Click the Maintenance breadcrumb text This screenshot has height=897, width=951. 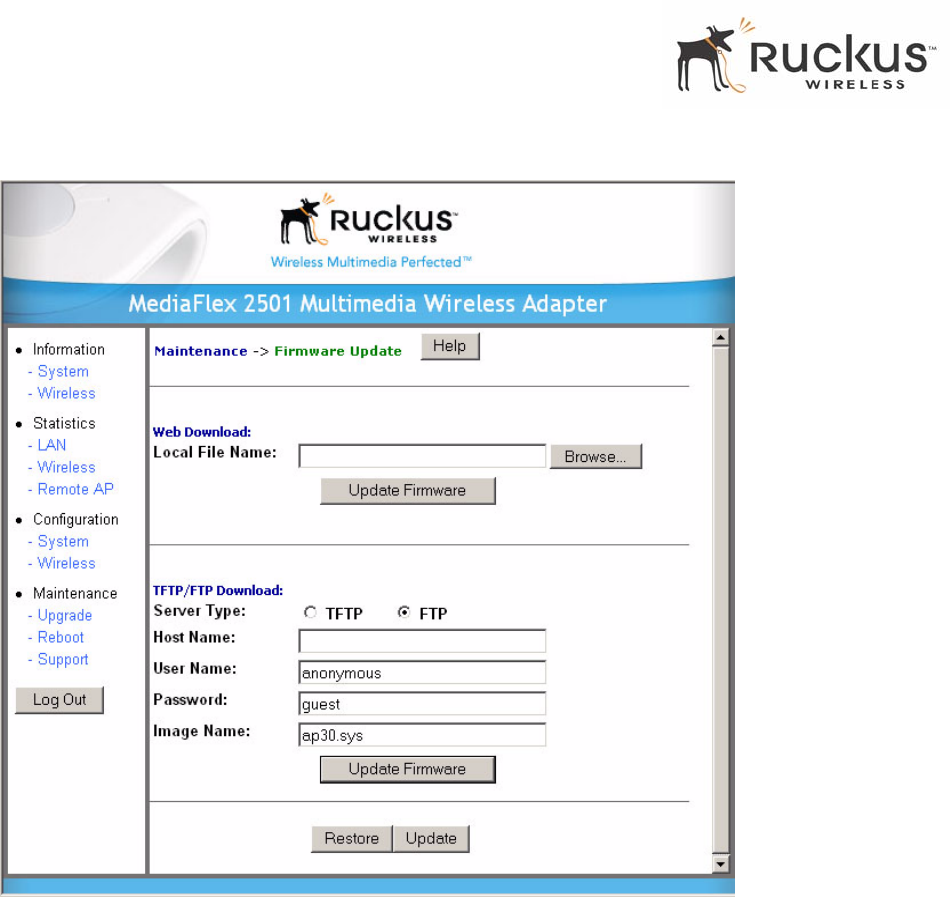click(x=201, y=351)
